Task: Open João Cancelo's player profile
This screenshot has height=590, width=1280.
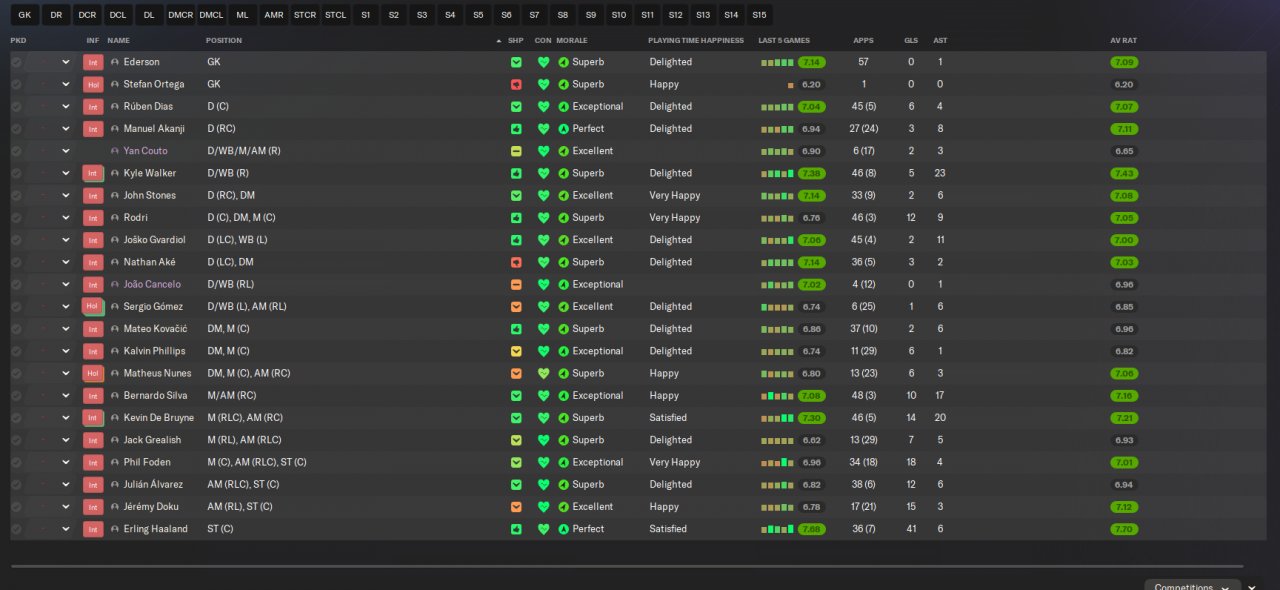Action: [152, 284]
